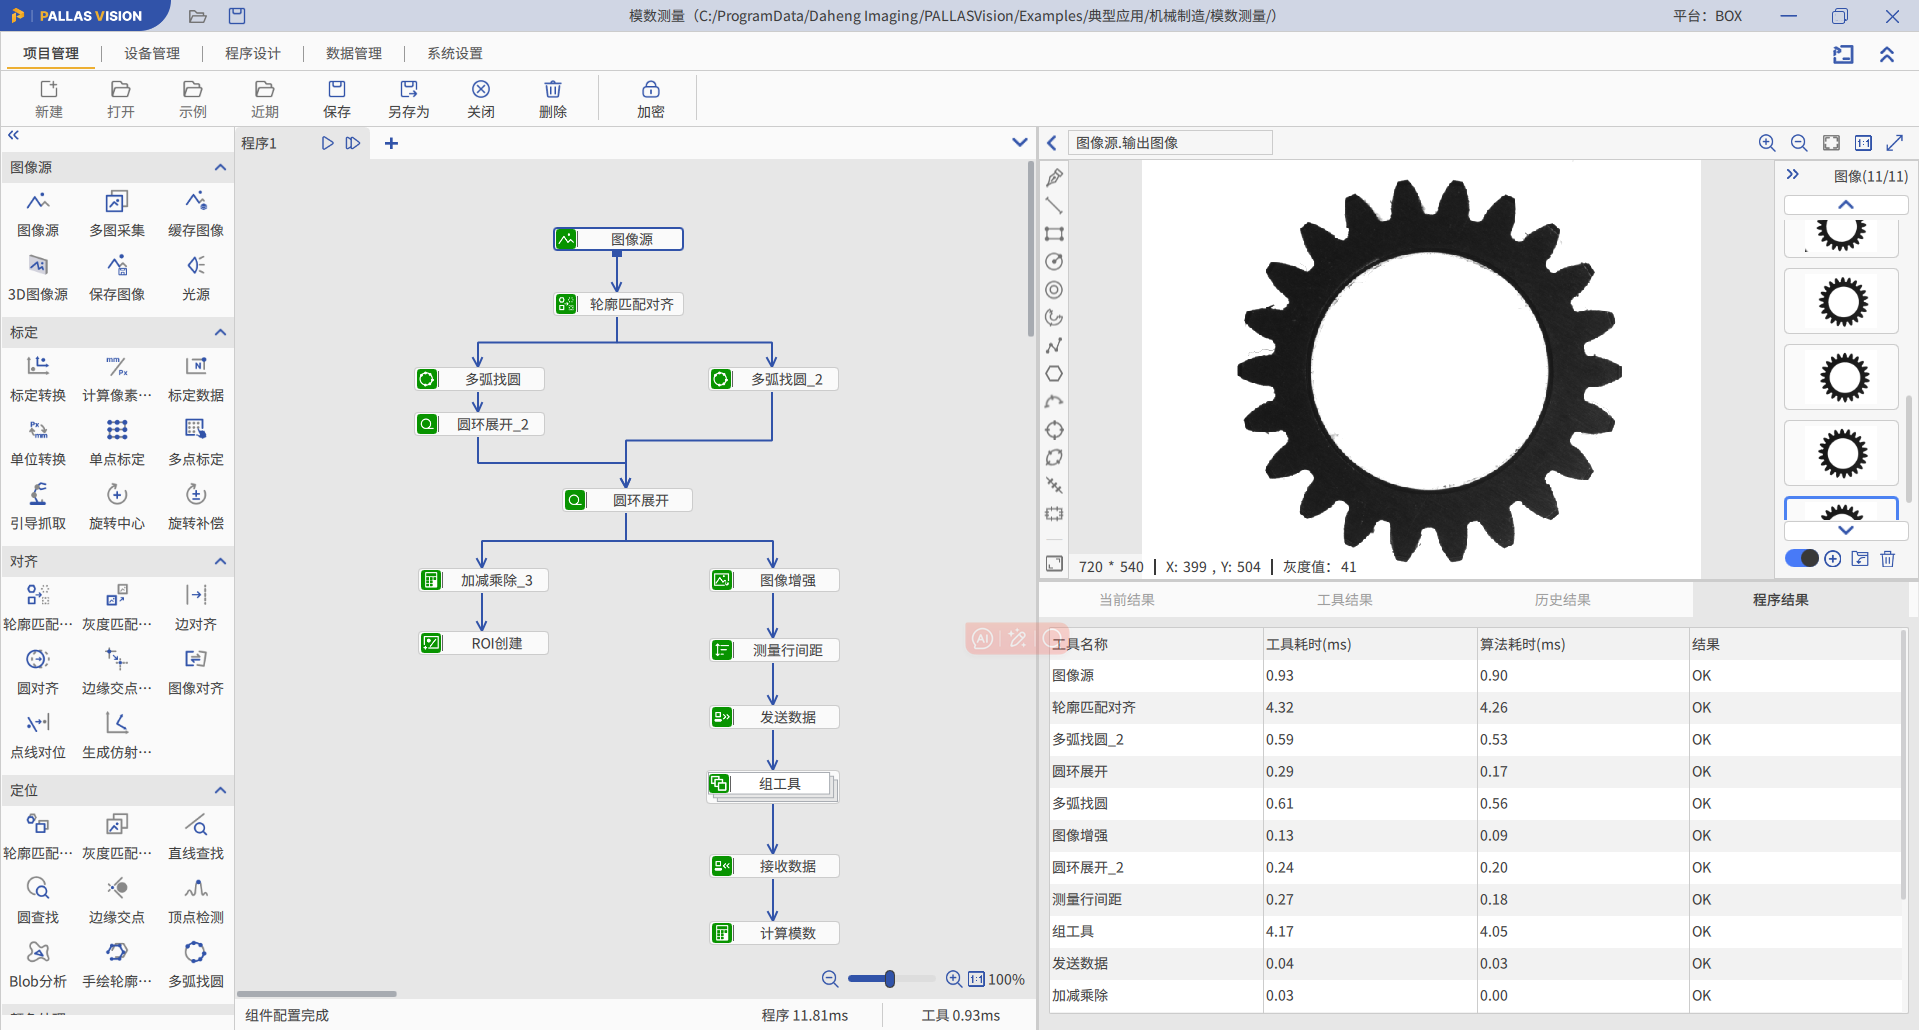This screenshot has height=1030, width=1919.
Task: Select the second gear thumbnail in image list
Action: click(1841, 301)
